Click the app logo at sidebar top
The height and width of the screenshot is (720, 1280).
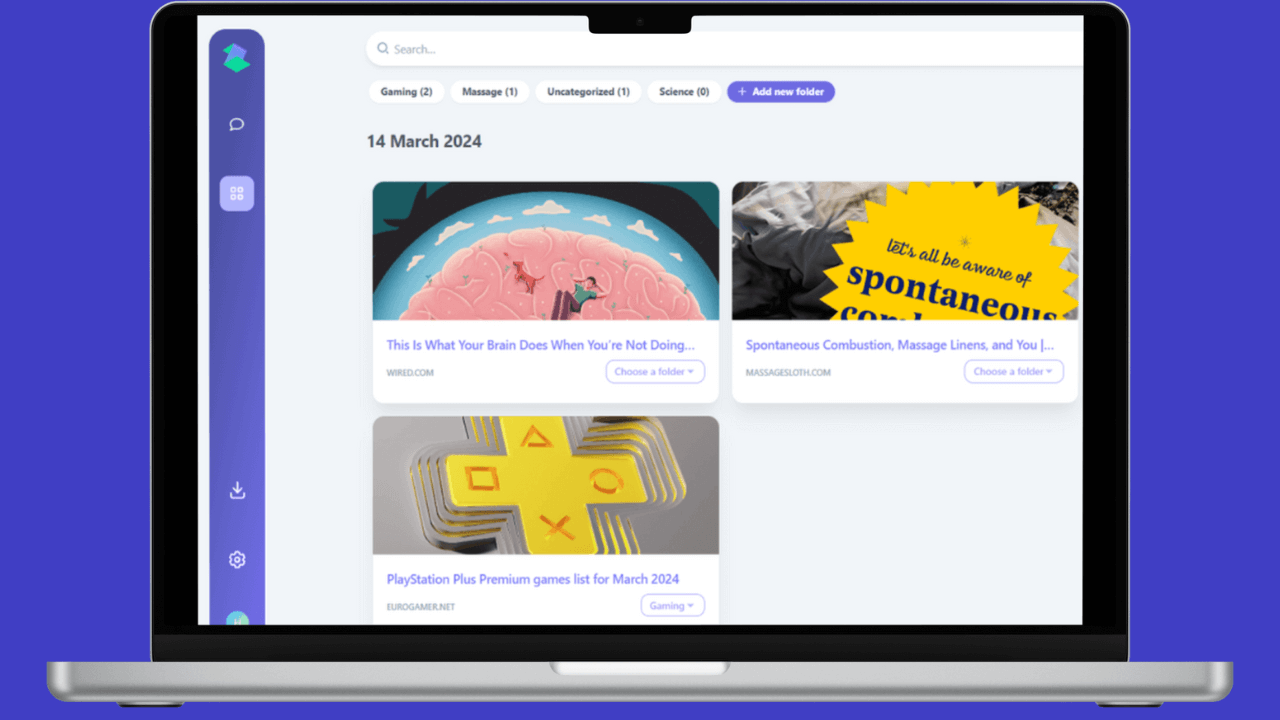point(236,58)
